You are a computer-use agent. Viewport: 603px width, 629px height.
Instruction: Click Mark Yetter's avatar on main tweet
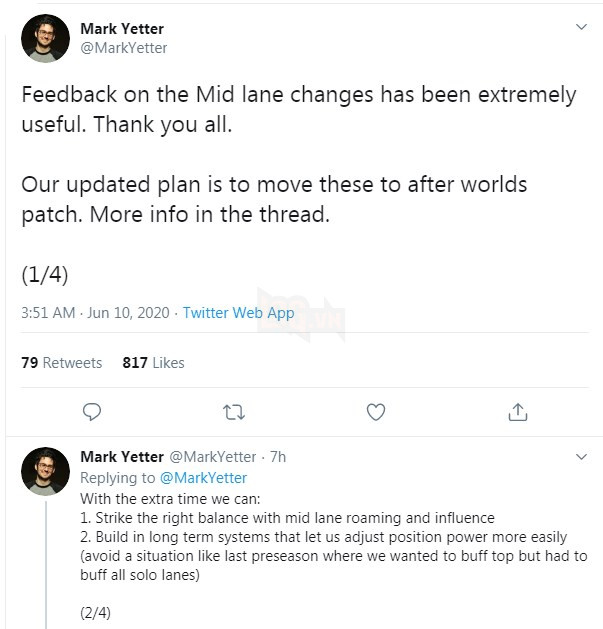(x=45, y=39)
